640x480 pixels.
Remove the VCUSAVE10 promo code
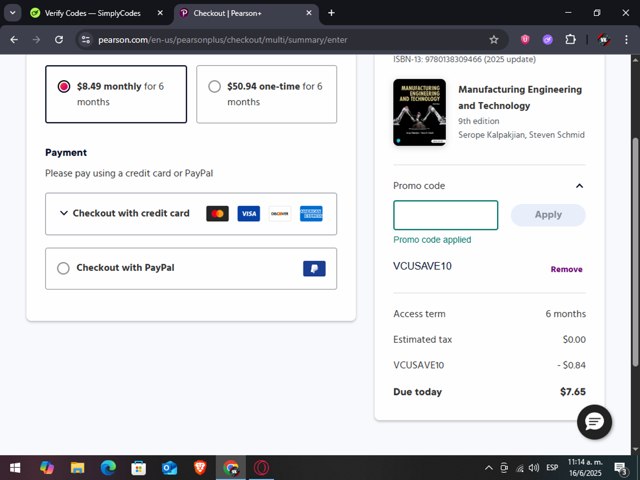[x=566, y=269]
